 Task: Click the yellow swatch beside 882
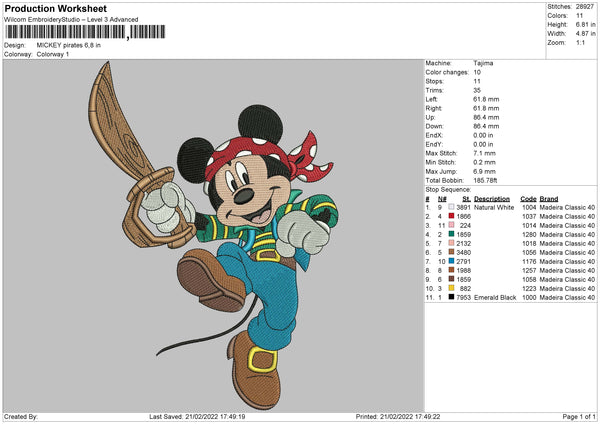point(452,288)
